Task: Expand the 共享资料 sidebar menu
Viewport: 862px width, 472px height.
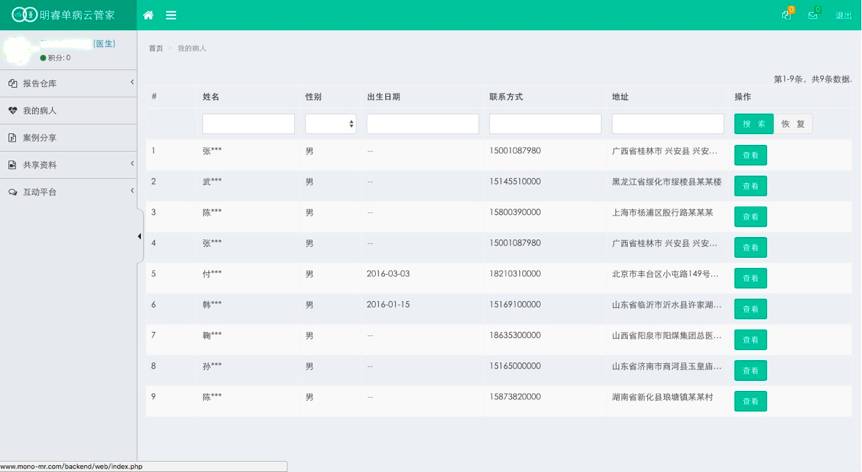Action: click(68, 164)
